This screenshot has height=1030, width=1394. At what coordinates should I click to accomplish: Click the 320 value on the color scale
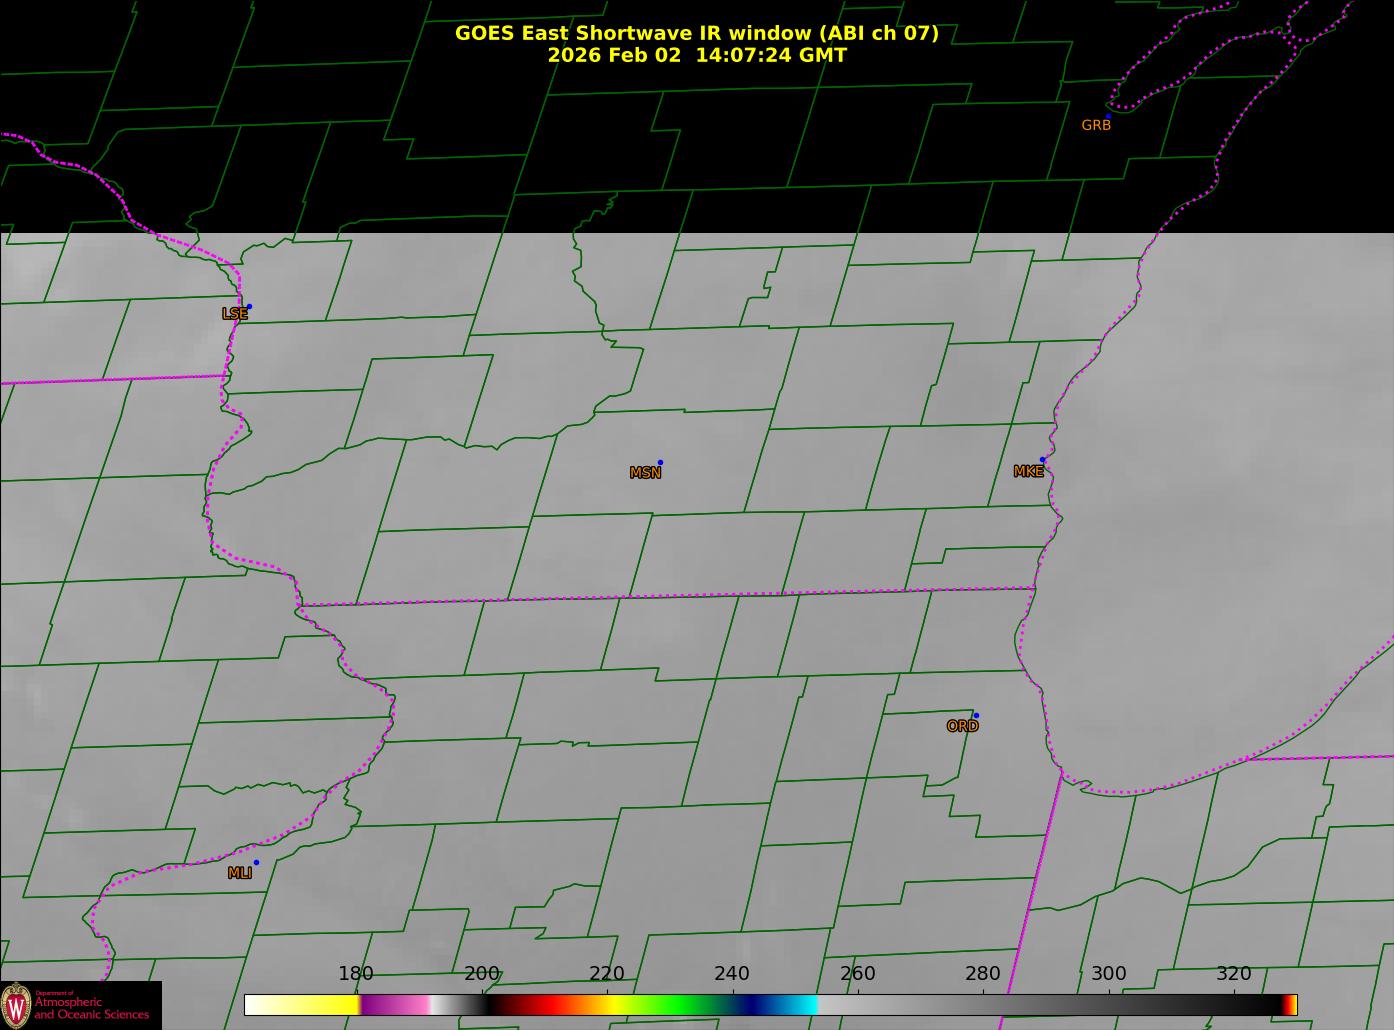(x=1234, y=973)
